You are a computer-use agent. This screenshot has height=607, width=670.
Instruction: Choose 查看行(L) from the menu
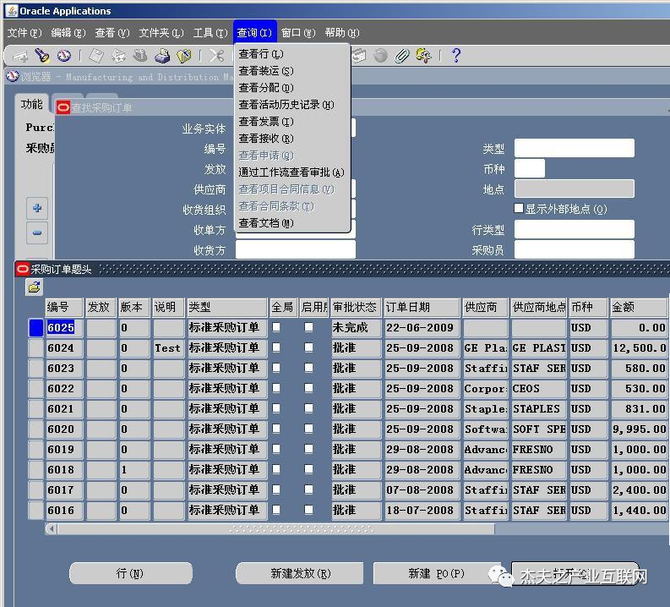(x=292, y=54)
